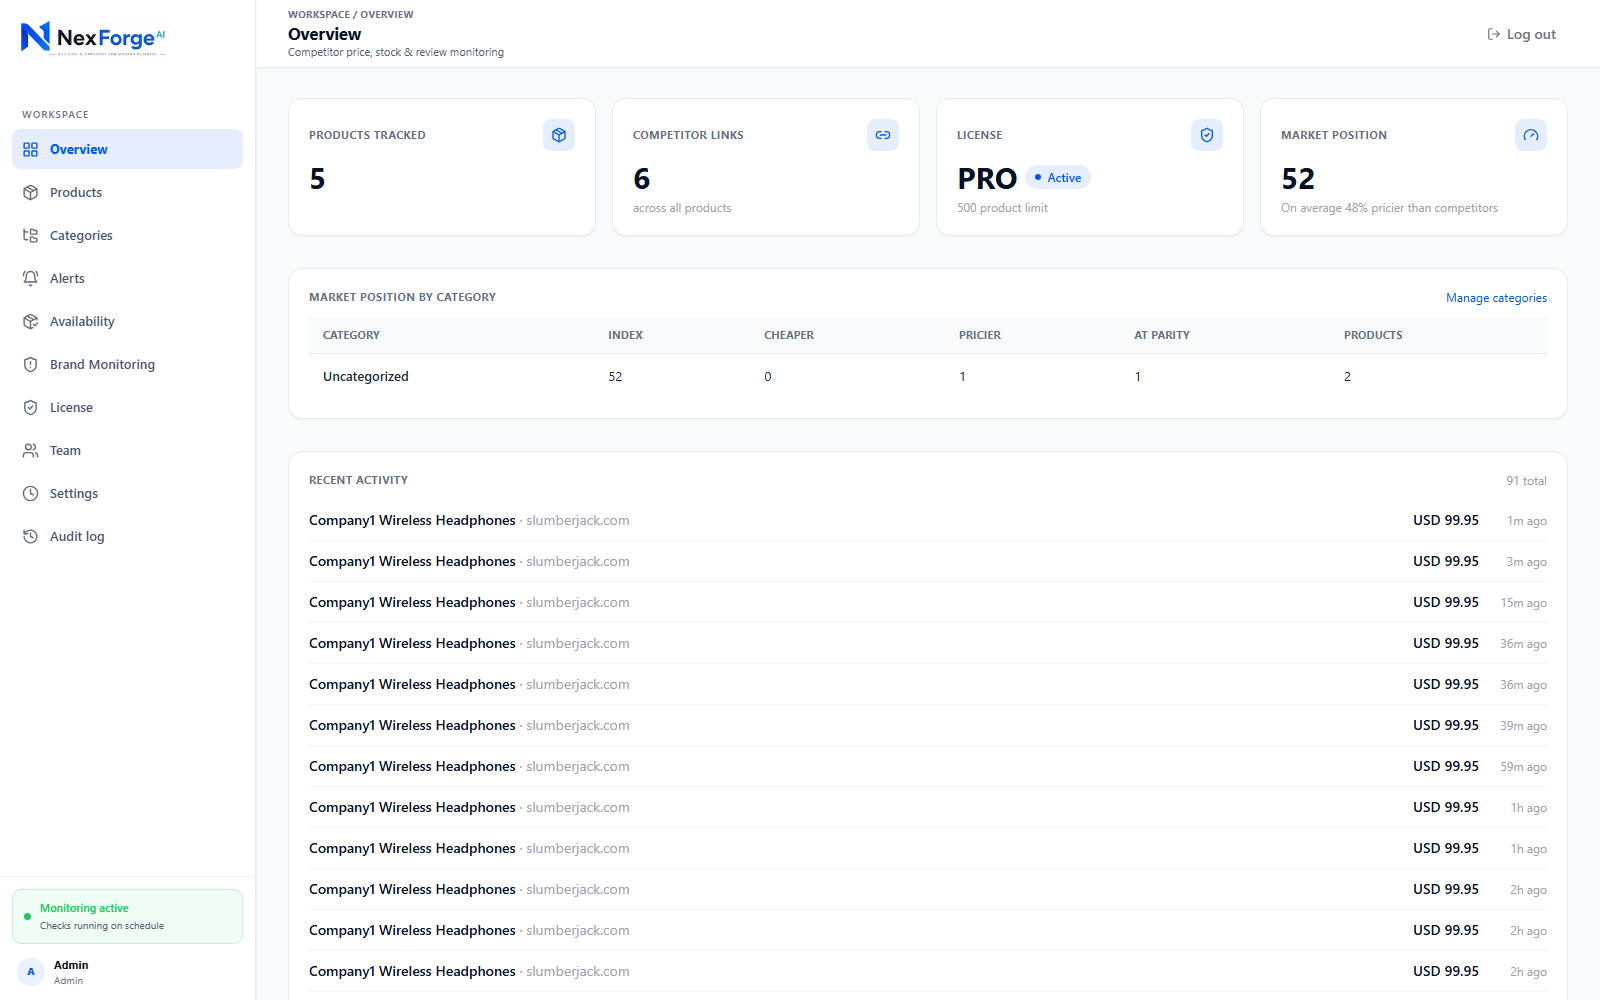
Task: Open the activity entry from 1m ago
Action: point(927,520)
